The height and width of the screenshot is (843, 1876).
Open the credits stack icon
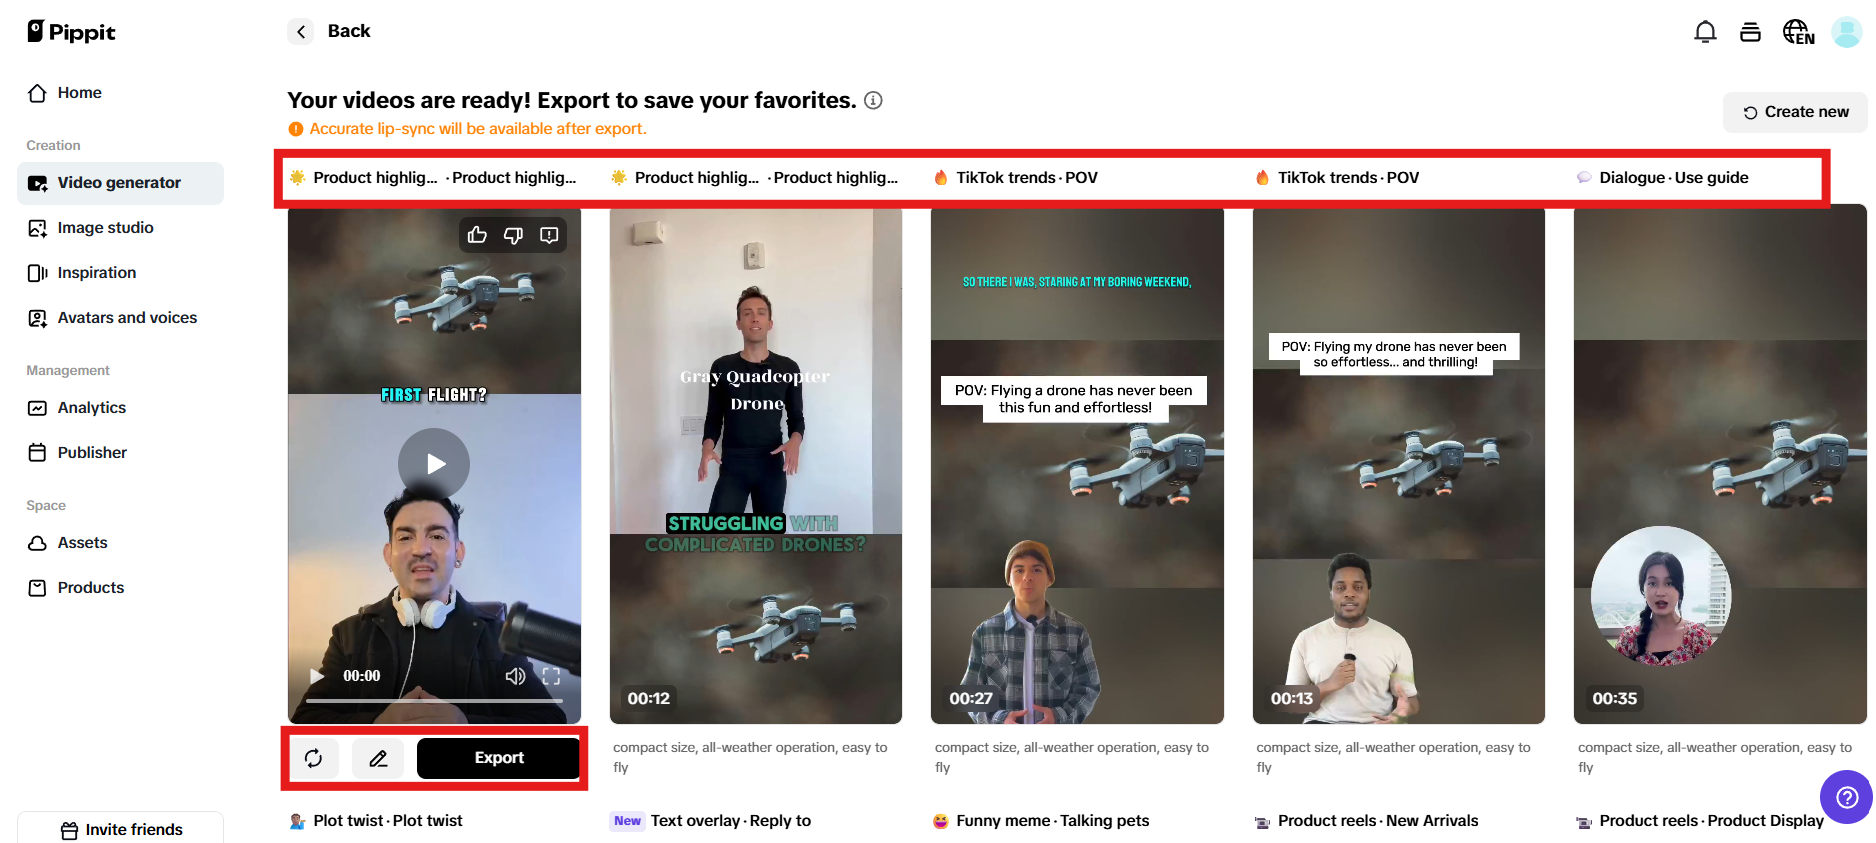click(1750, 32)
